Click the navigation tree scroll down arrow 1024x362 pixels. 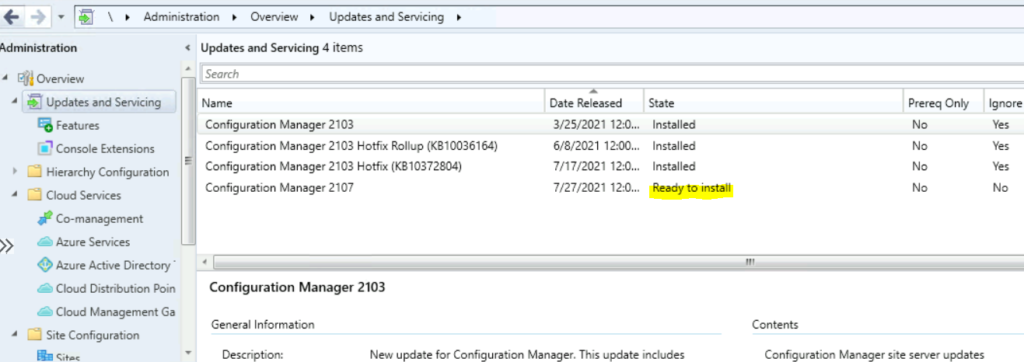pyautogui.click(x=188, y=353)
